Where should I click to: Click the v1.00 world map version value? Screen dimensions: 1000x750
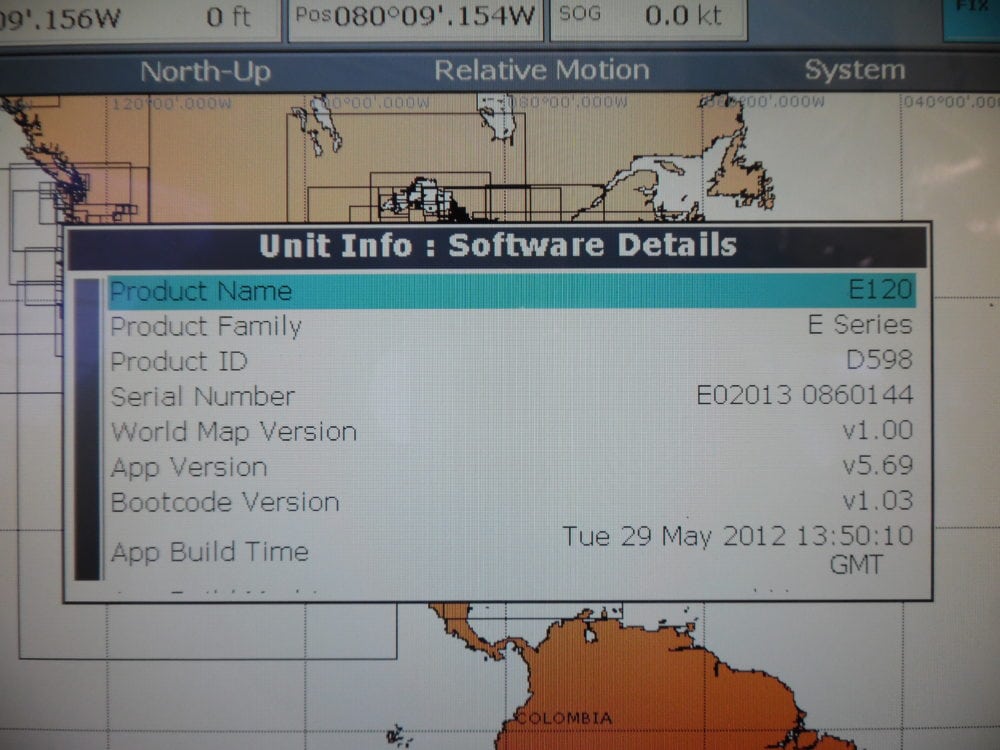pos(878,430)
